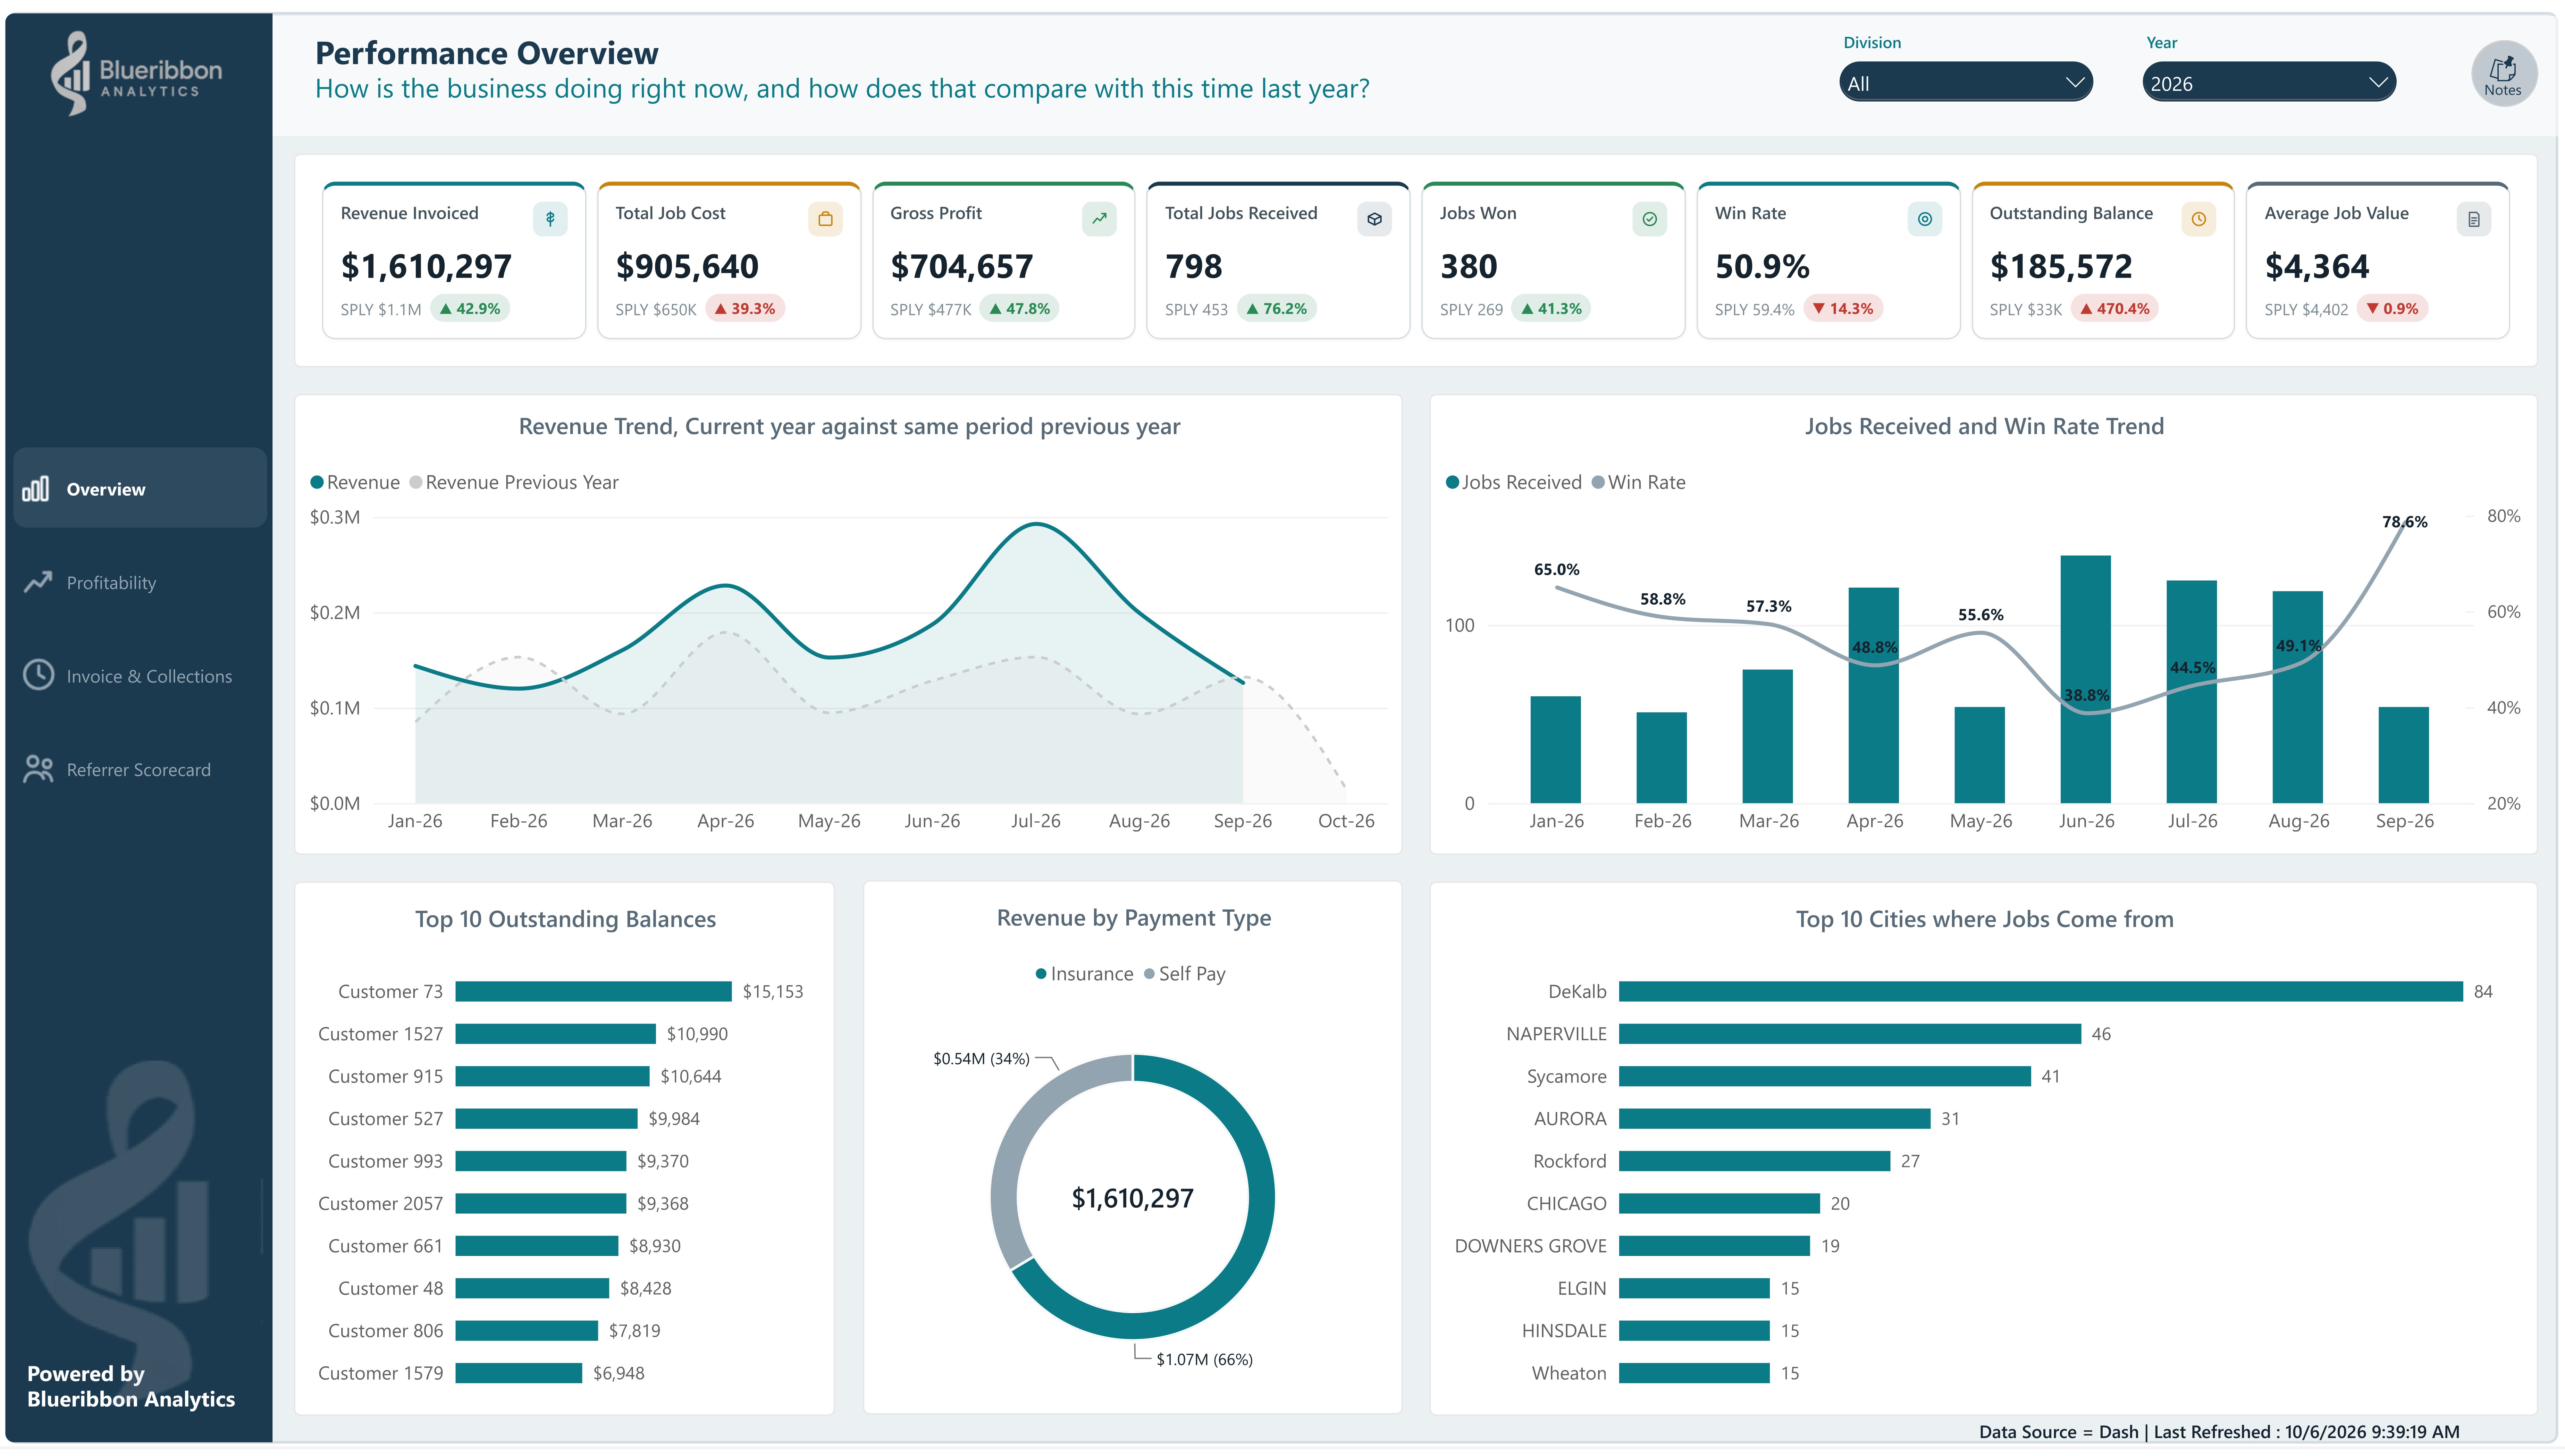This screenshot has width=2565, height=1456.
Task: Click the "50.9%" Win Rate value
Action: pyautogui.click(x=1762, y=267)
